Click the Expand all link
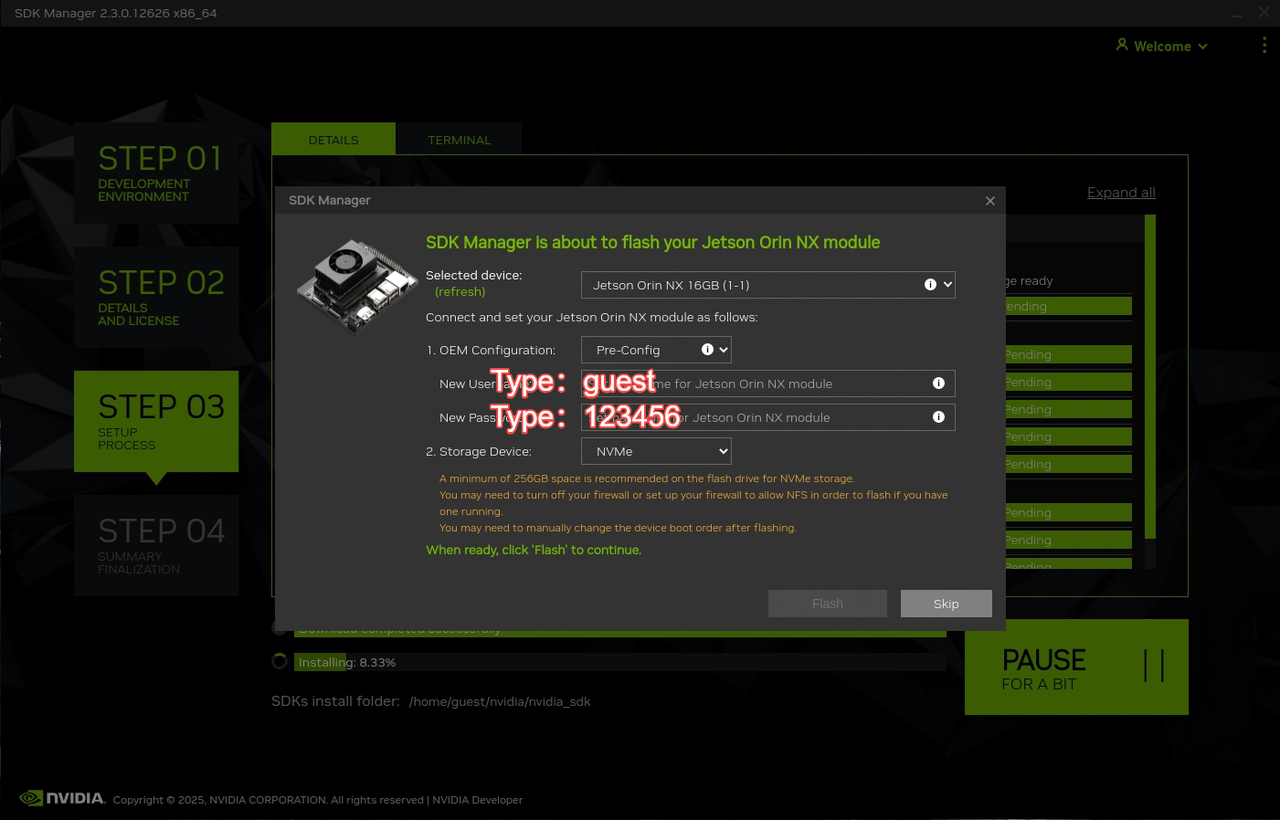Viewport: 1280px width, 820px height. (1121, 193)
